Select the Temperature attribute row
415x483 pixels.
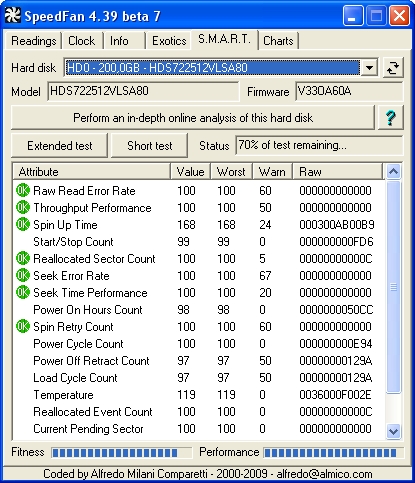click(199, 394)
